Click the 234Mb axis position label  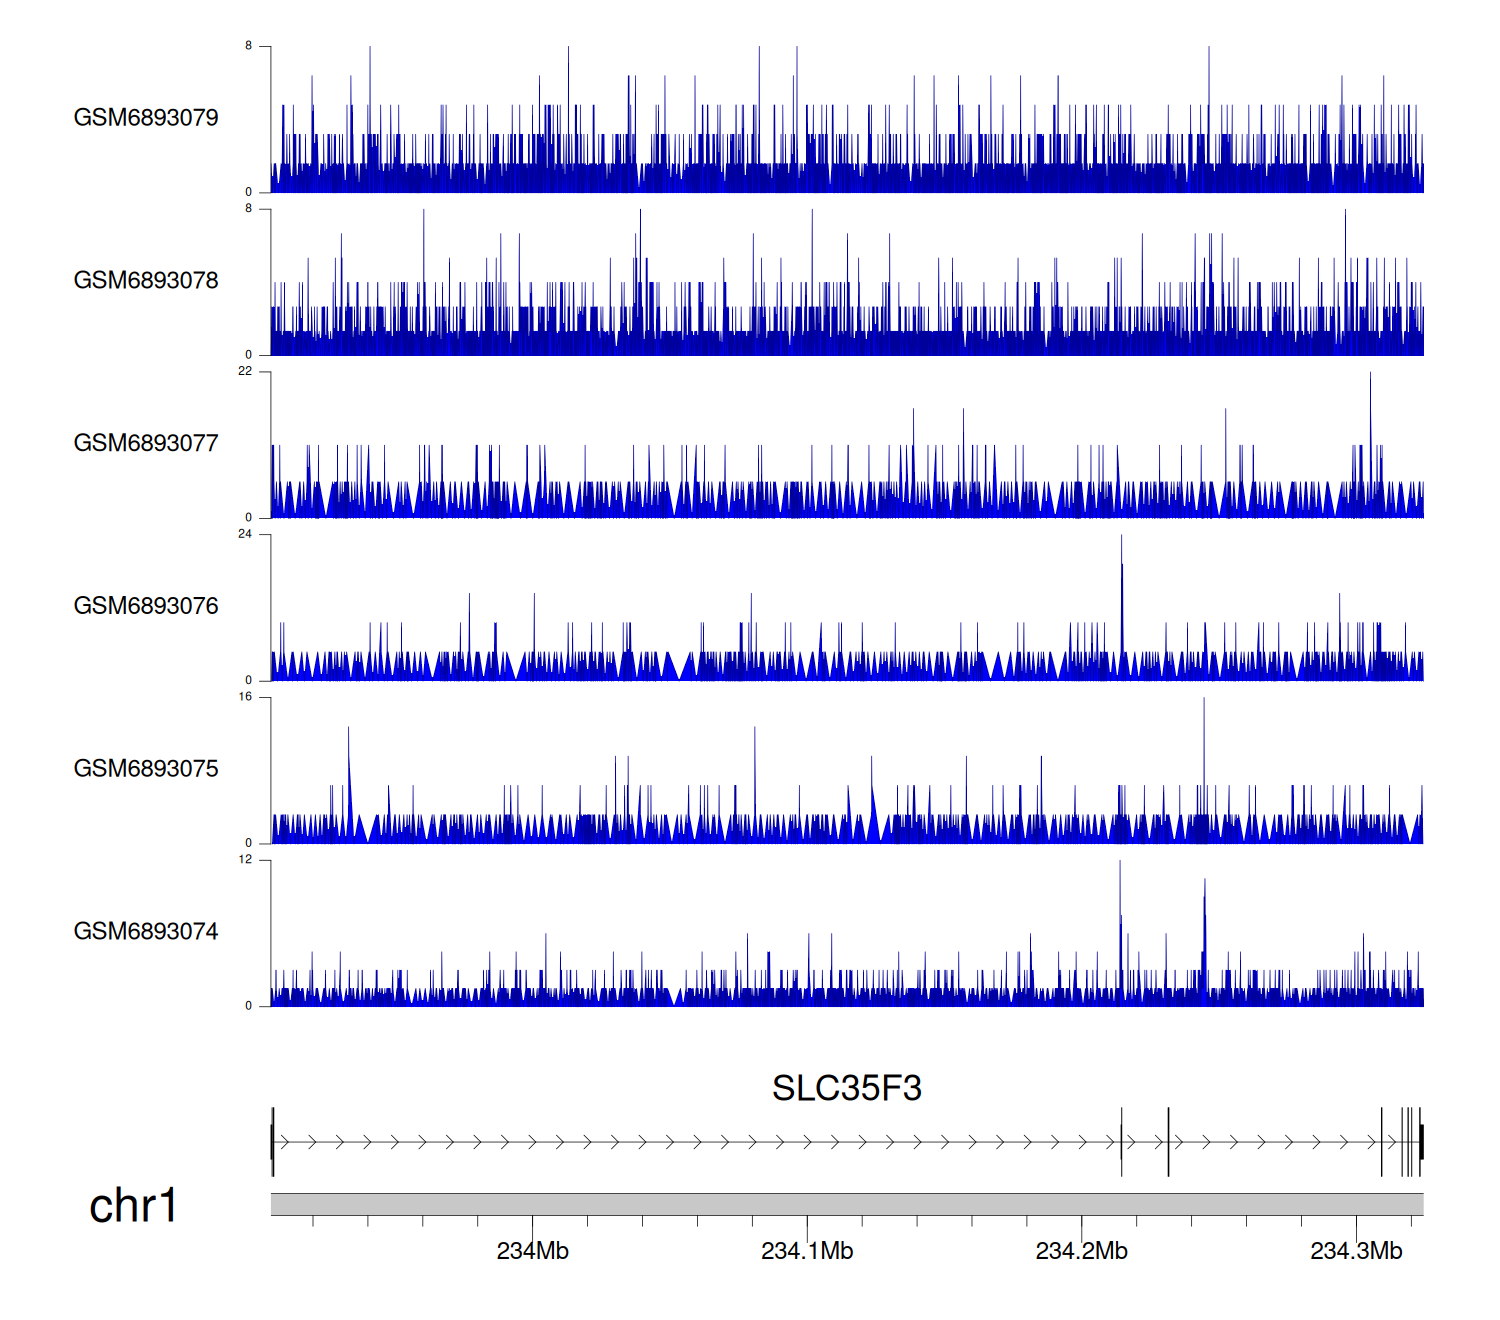click(532, 1251)
